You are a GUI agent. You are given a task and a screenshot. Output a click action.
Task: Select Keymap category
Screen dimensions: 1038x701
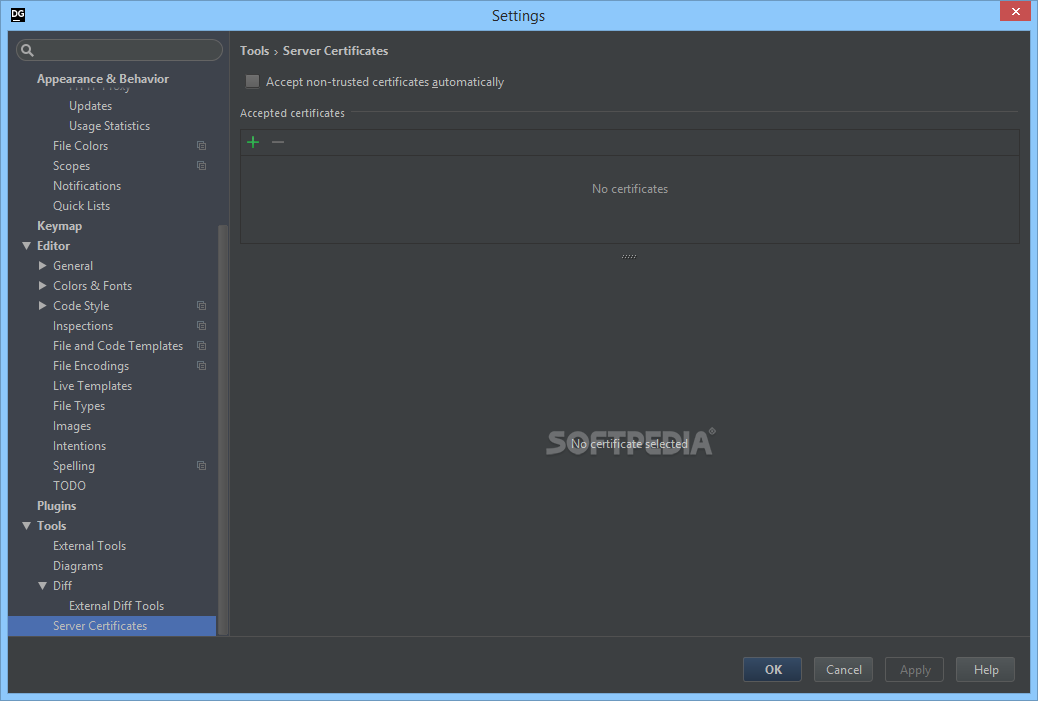coord(60,226)
